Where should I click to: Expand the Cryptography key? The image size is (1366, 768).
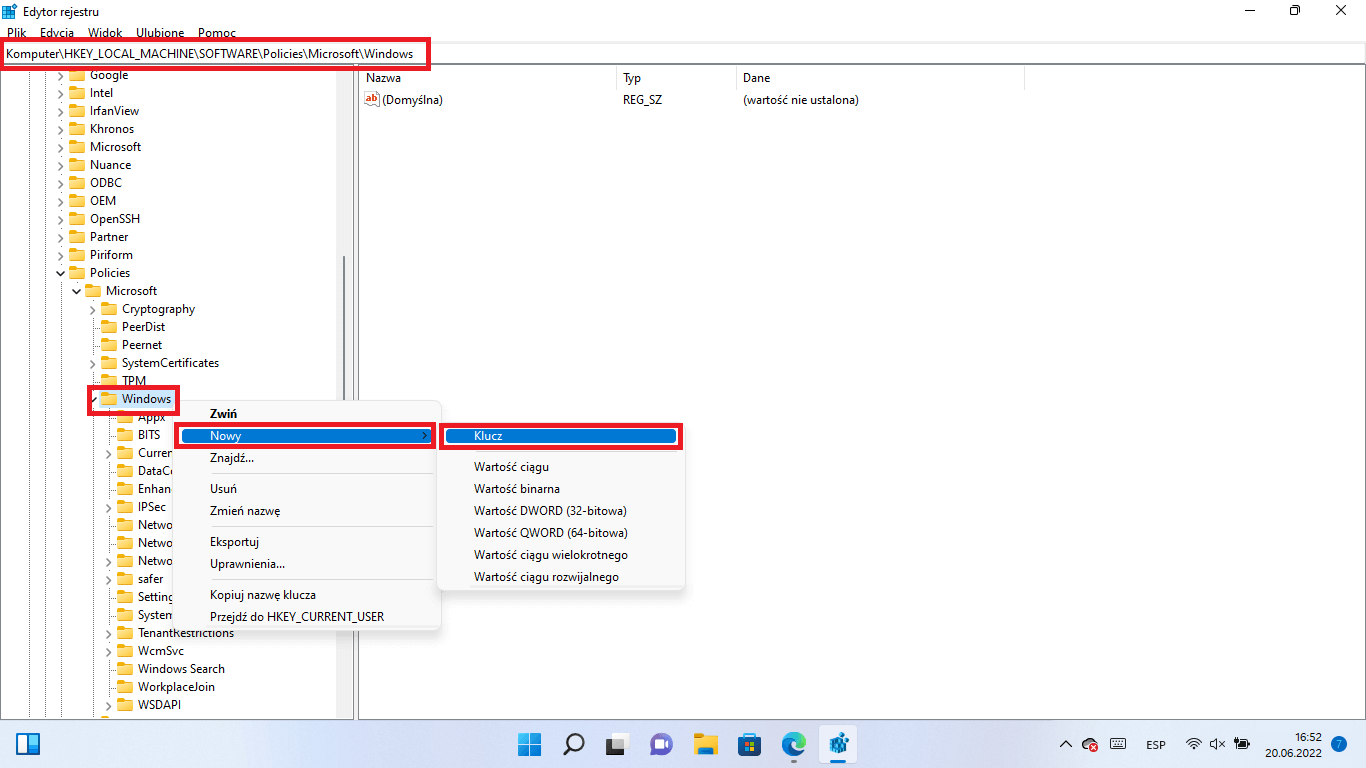[93, 309]
